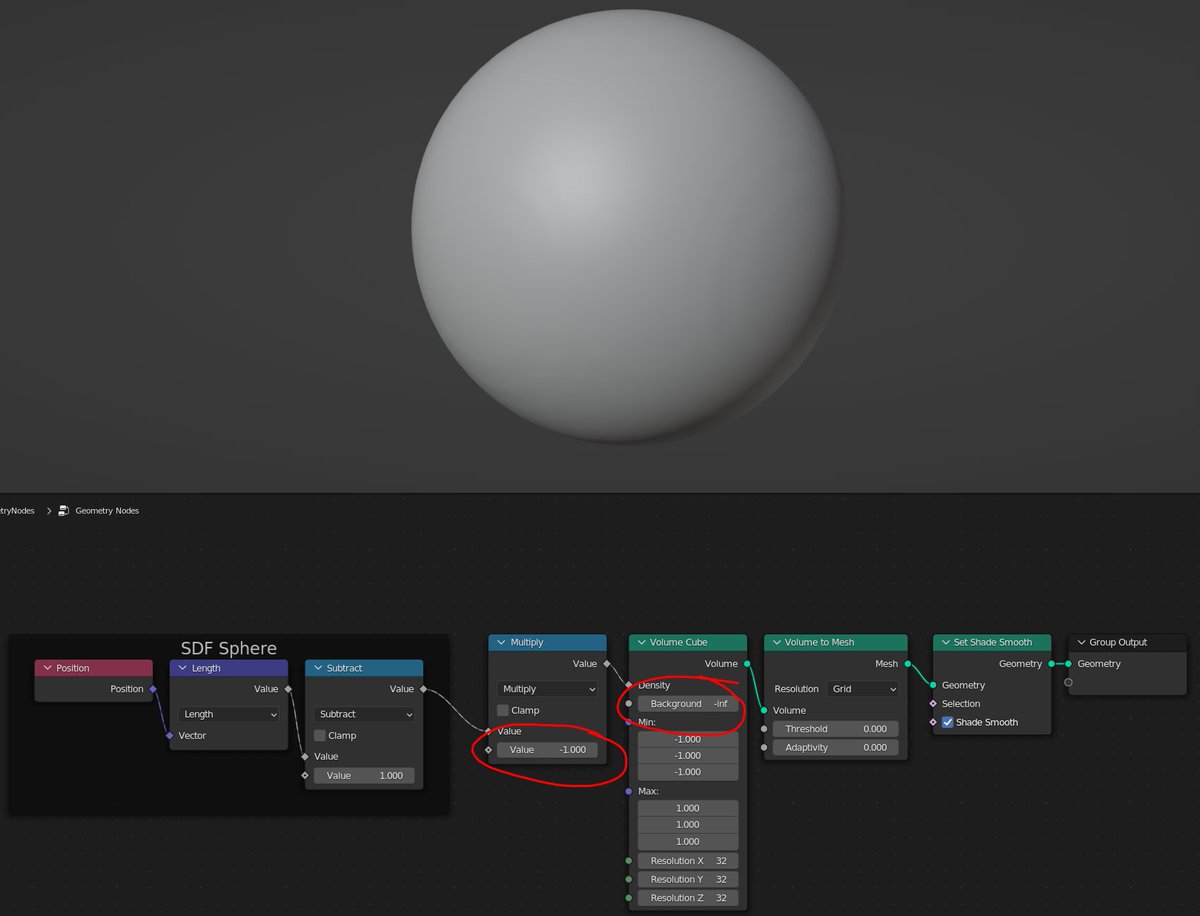
Task: Click the Geometry Nodes breadcrumb icon
Action: 63,510
